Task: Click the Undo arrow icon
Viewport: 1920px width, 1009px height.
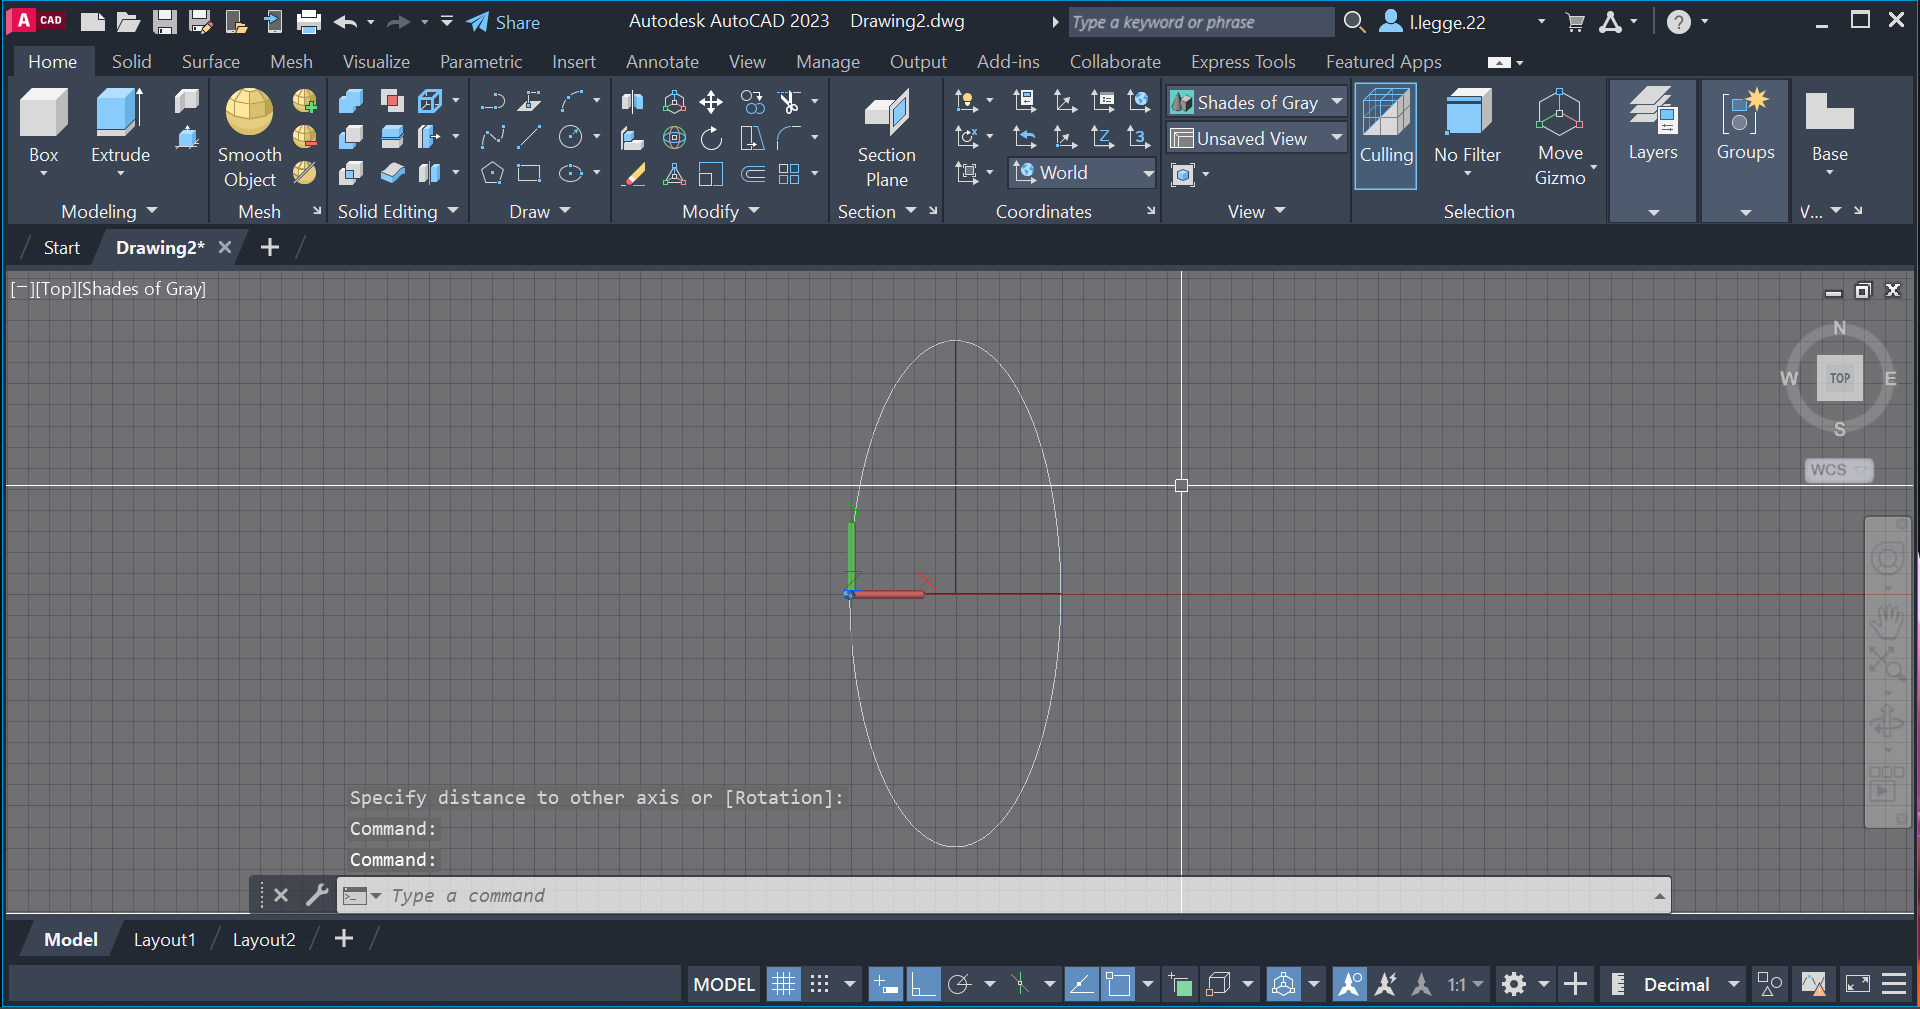Action: 346,21
